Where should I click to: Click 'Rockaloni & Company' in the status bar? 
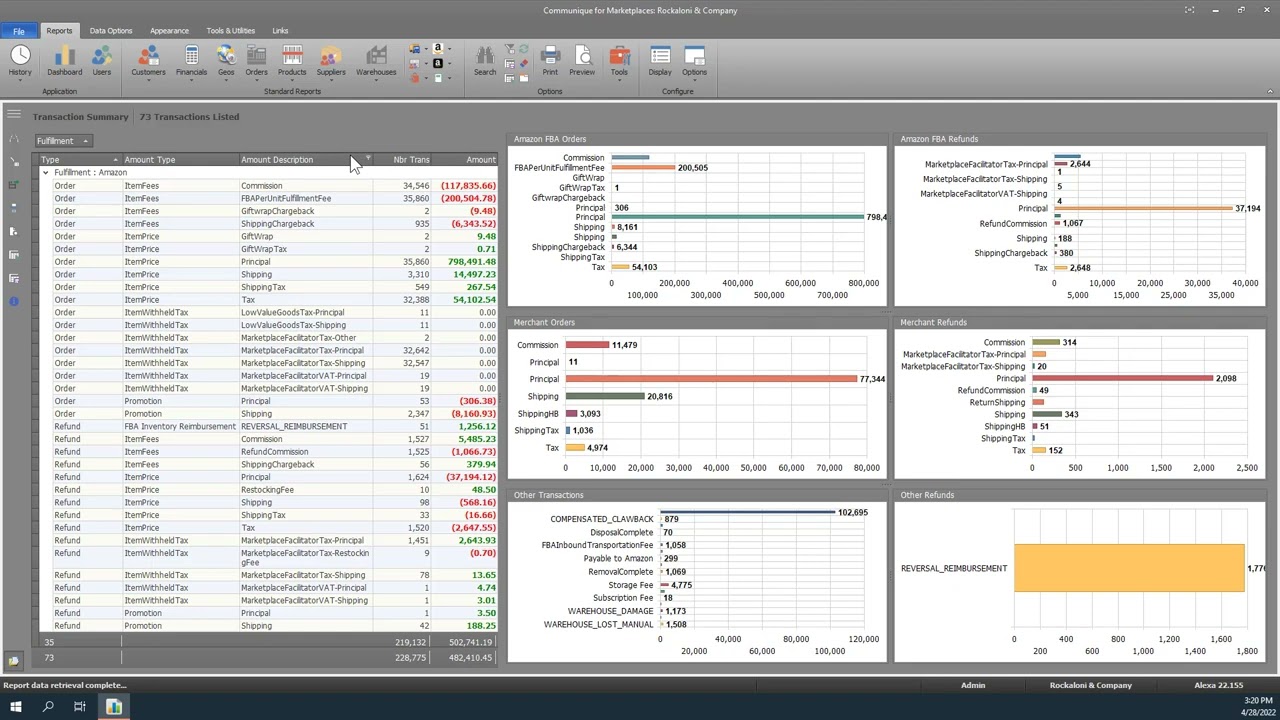[x=1091, y=685]
